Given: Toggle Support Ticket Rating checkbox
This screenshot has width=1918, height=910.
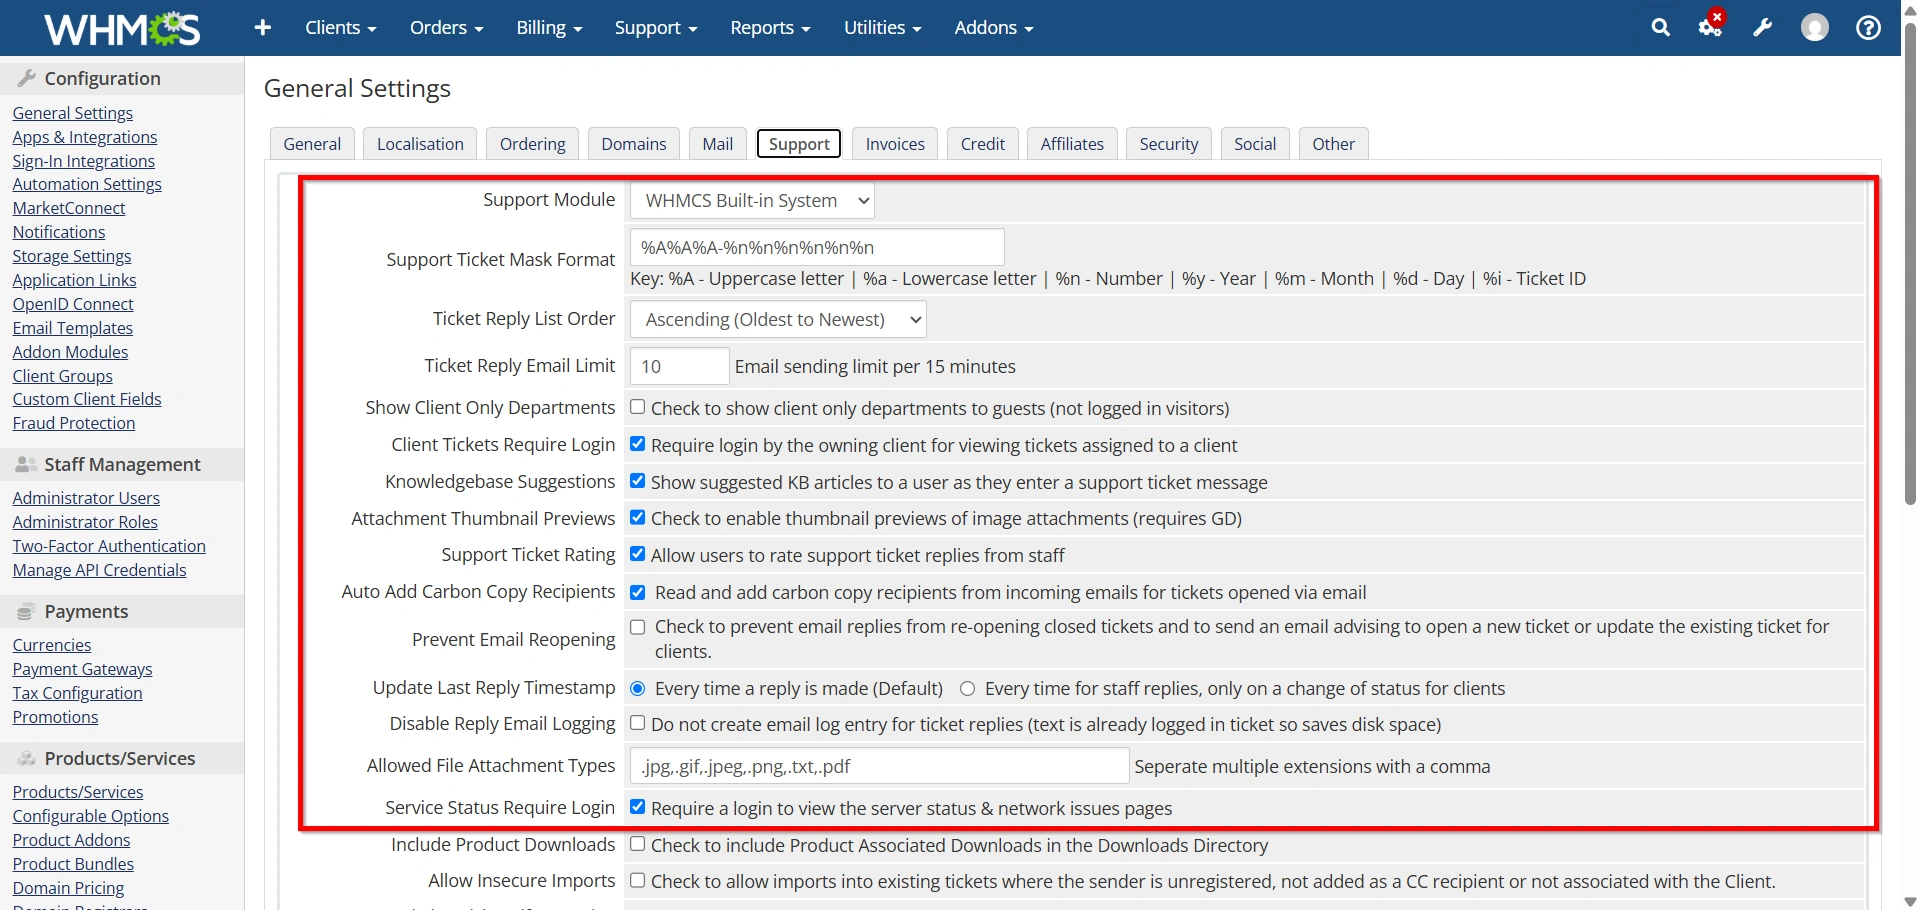Looking at the screenshot, I should [x=637, y=554].
